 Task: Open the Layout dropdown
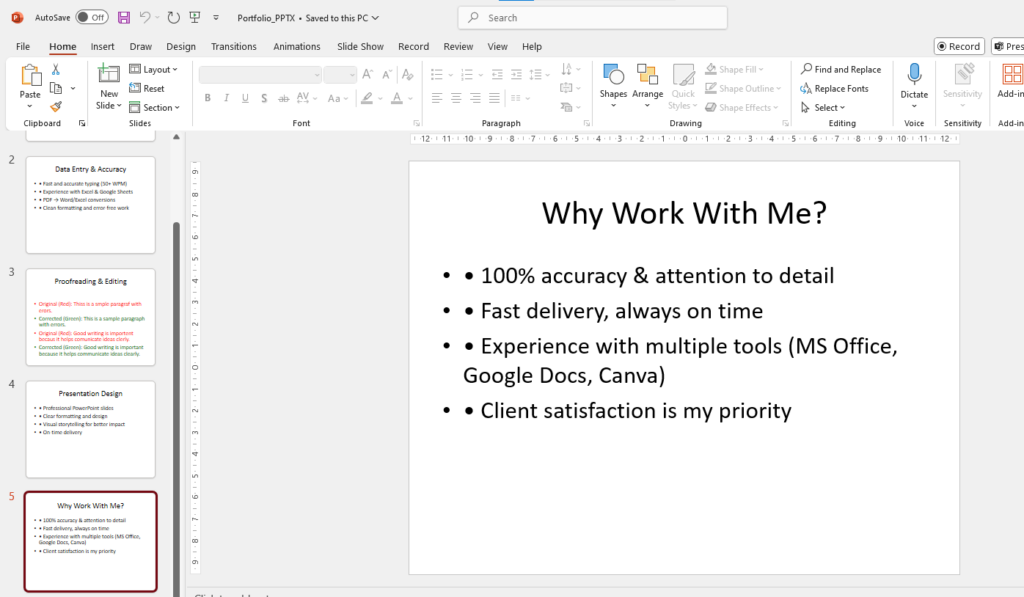point(153,69)
